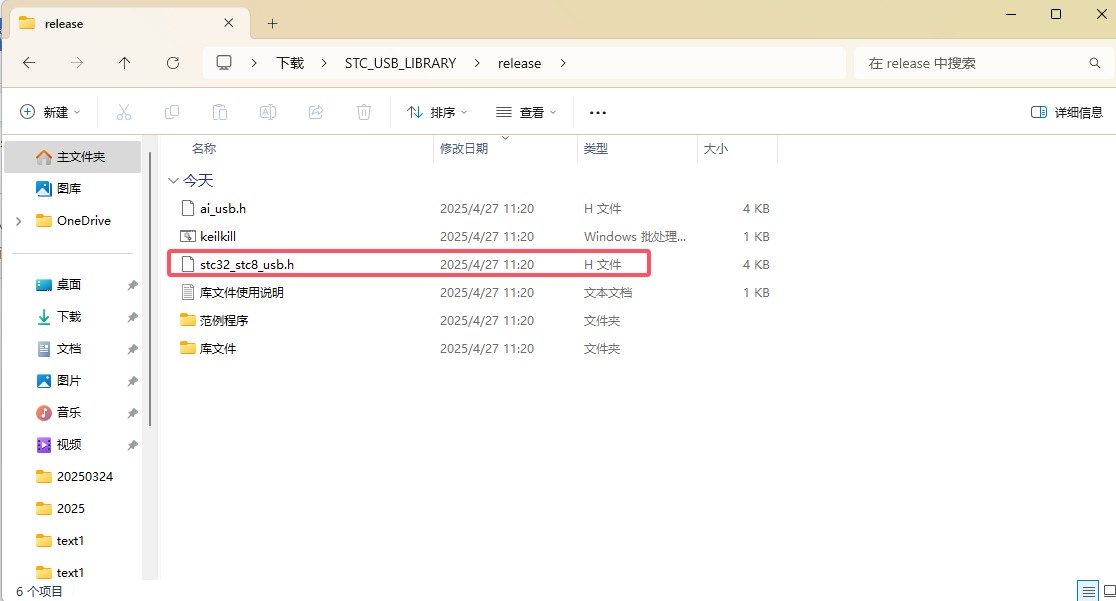The width and height of the screenshot is (1116, 601).
Task: Open the See more three-dots menu
Action: (598, 113)
